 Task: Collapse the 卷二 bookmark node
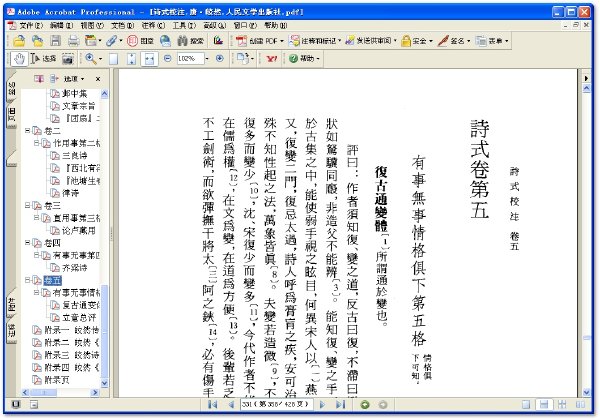tap(27, 131)
